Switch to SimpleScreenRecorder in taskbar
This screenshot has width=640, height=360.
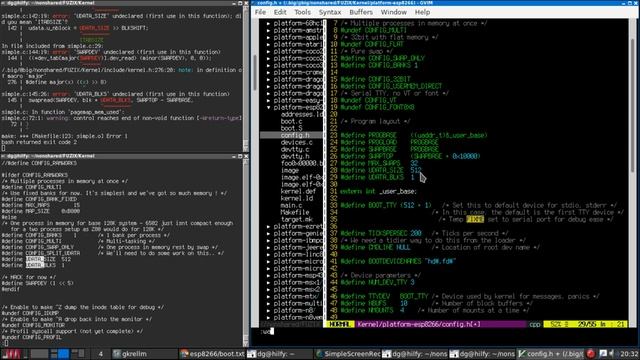(348, 354)
